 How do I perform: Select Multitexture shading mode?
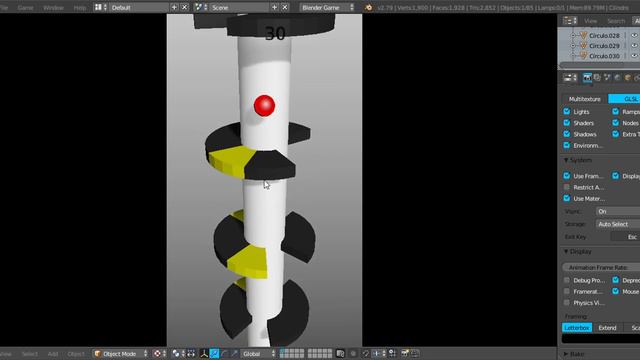pyautogui.click(x=584, y=99)
